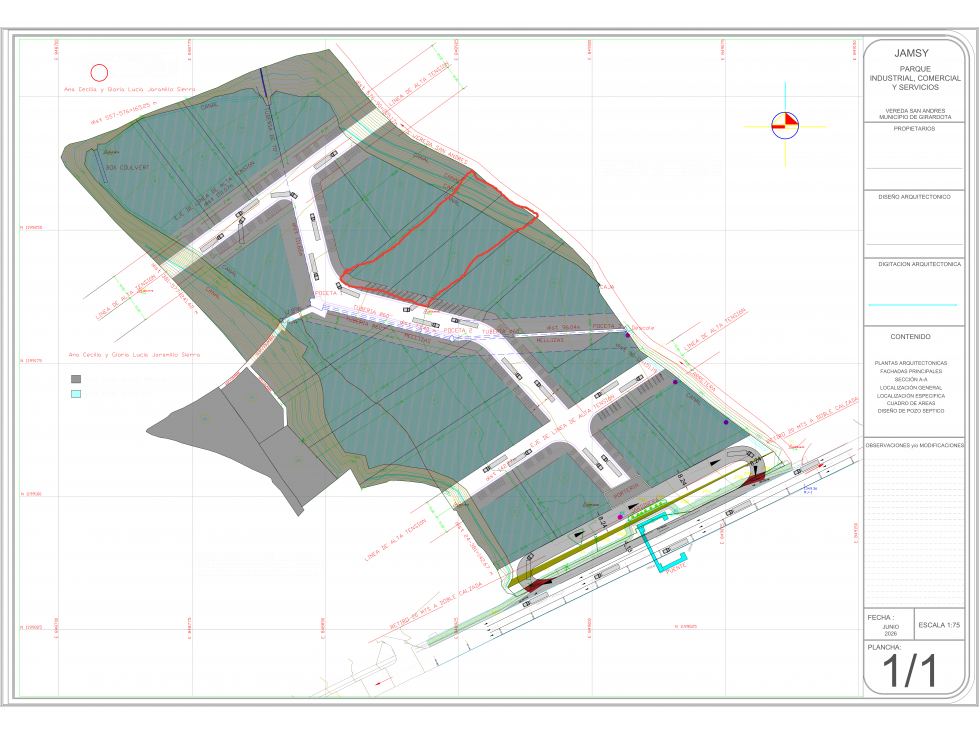Click the 'TUBERIA DE 70"' pipe label

[x=273, y=132]
